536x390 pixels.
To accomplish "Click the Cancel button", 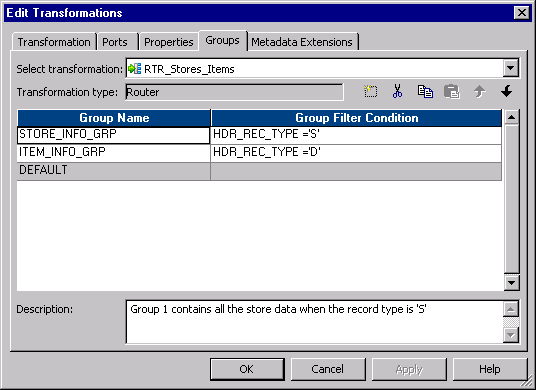I will [x=328, y=369].
